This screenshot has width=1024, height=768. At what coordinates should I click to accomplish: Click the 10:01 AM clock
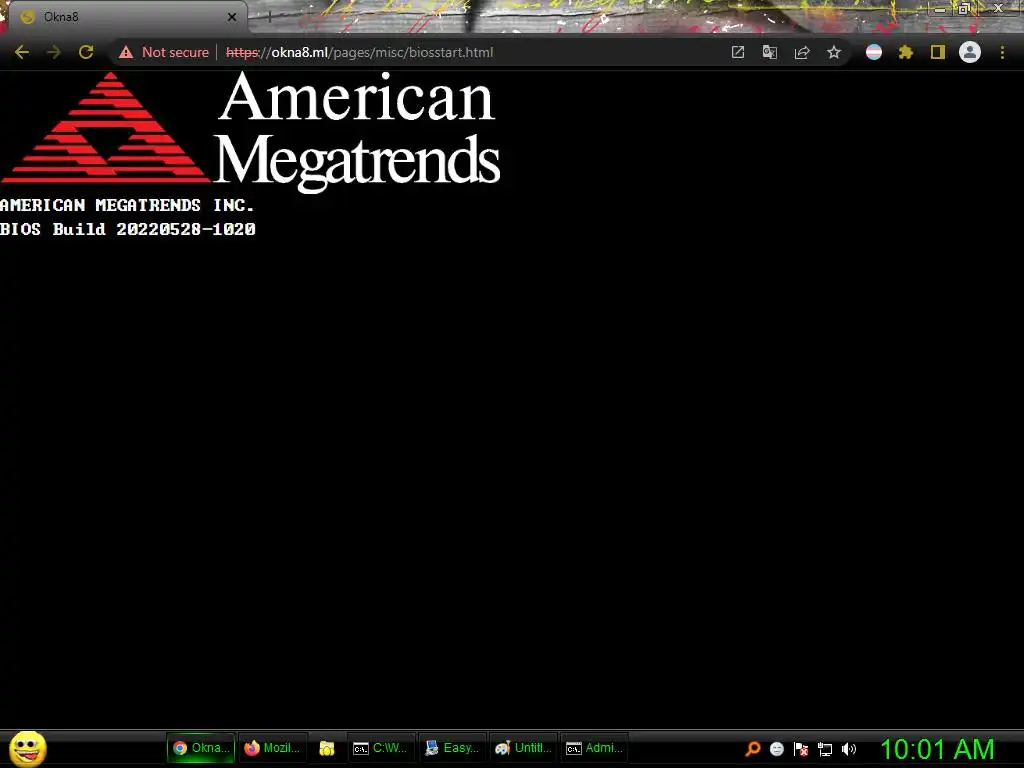pos(937,749)
